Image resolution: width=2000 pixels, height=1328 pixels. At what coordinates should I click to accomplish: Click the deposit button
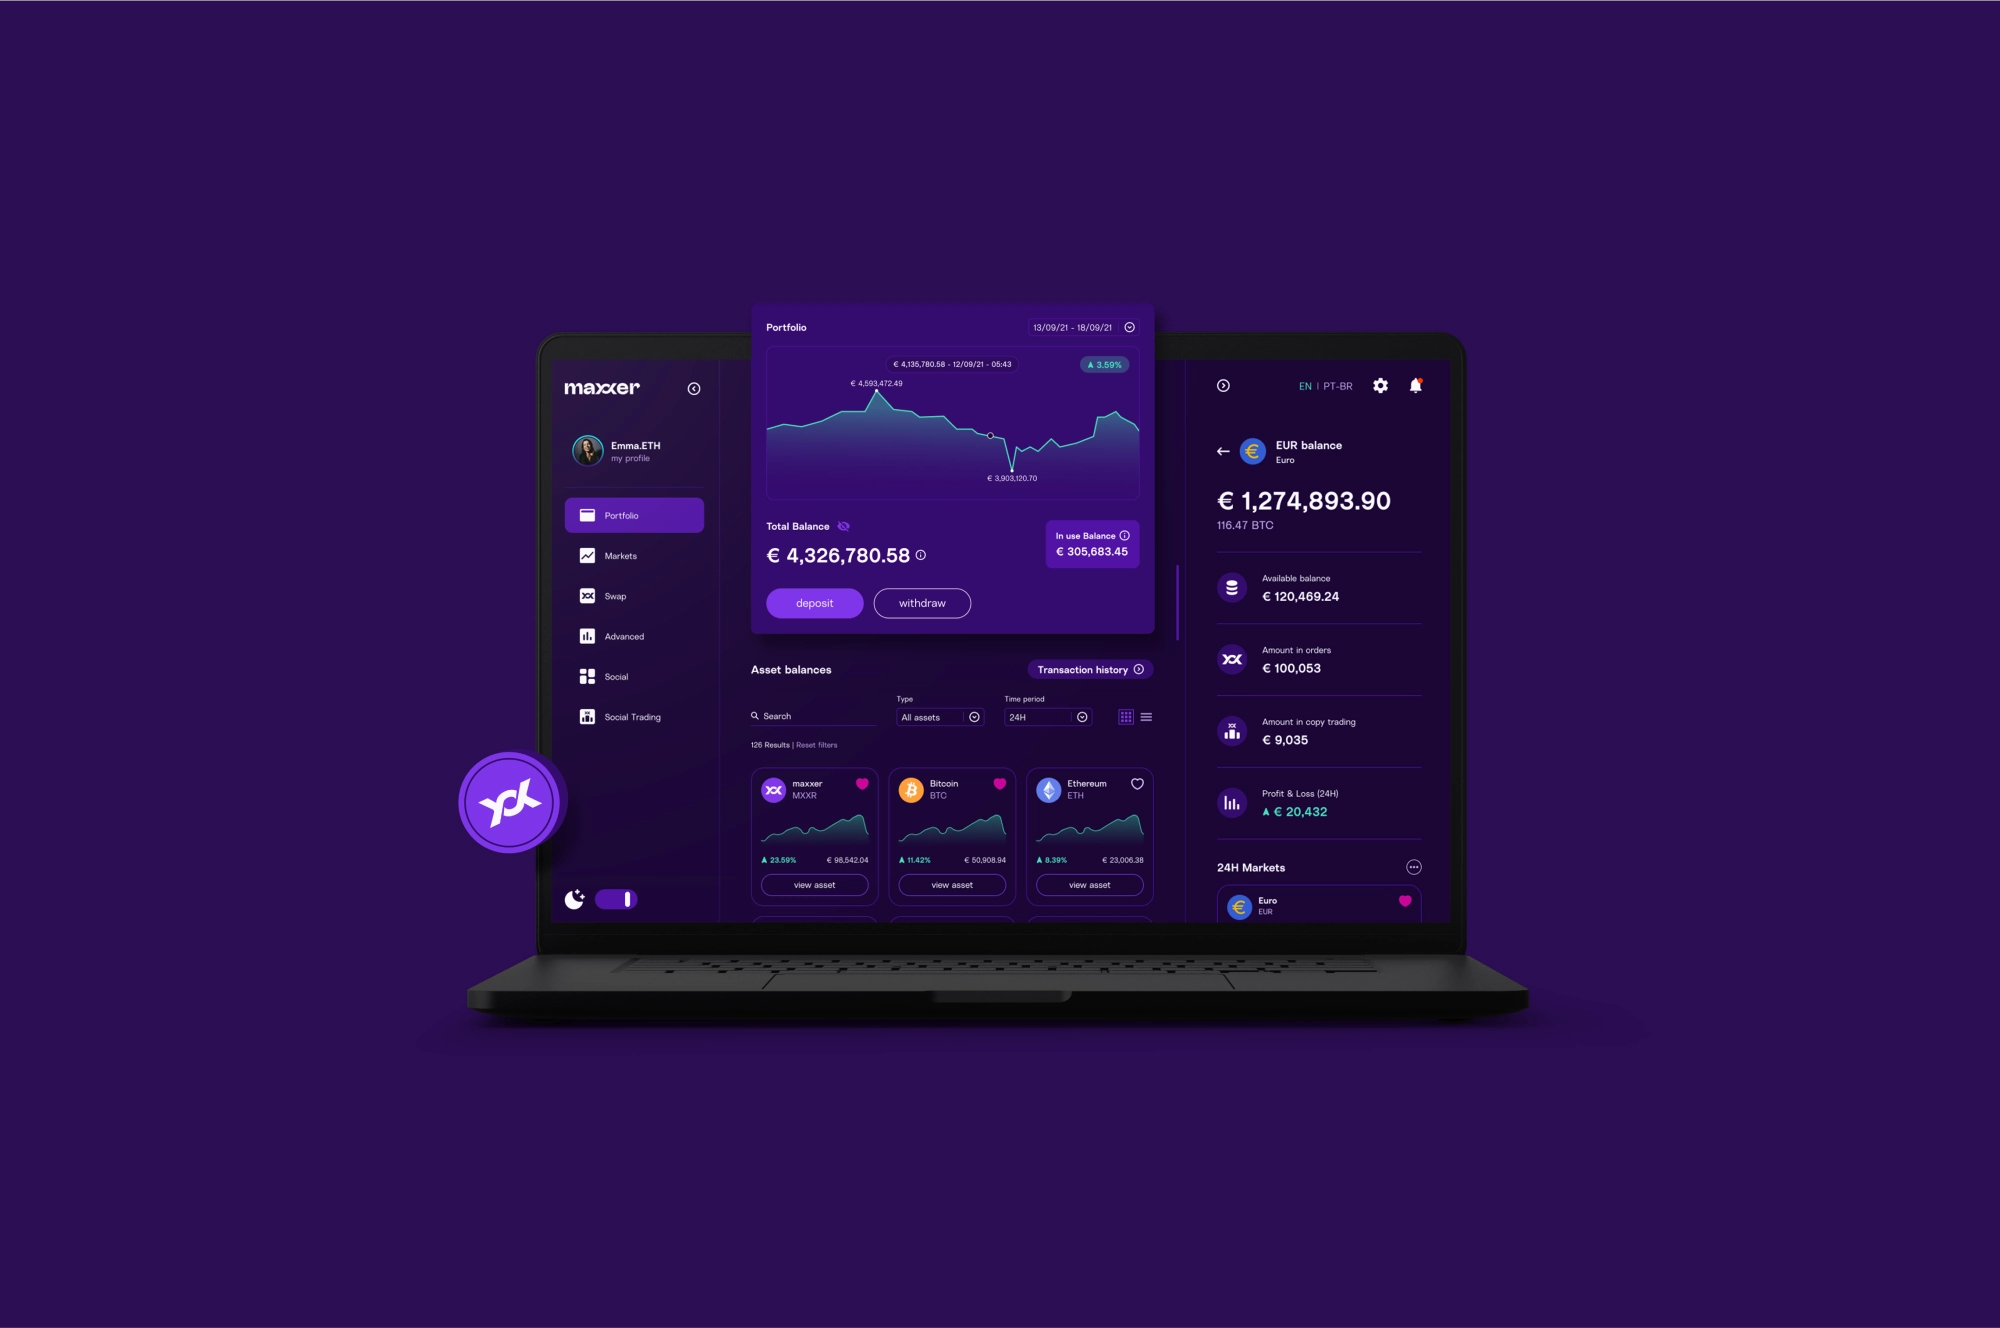point(813,602)
